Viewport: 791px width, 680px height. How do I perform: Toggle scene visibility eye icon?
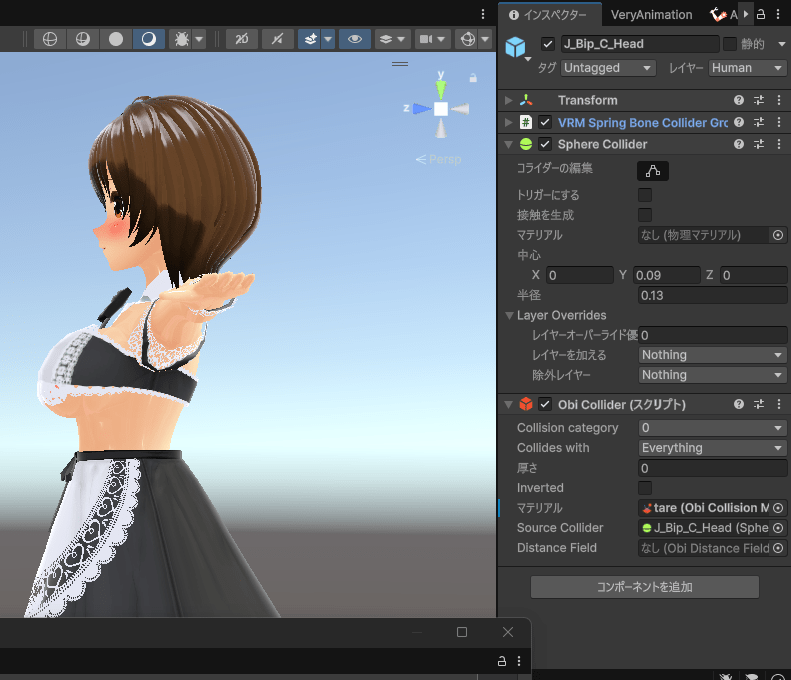coord(355,39)
